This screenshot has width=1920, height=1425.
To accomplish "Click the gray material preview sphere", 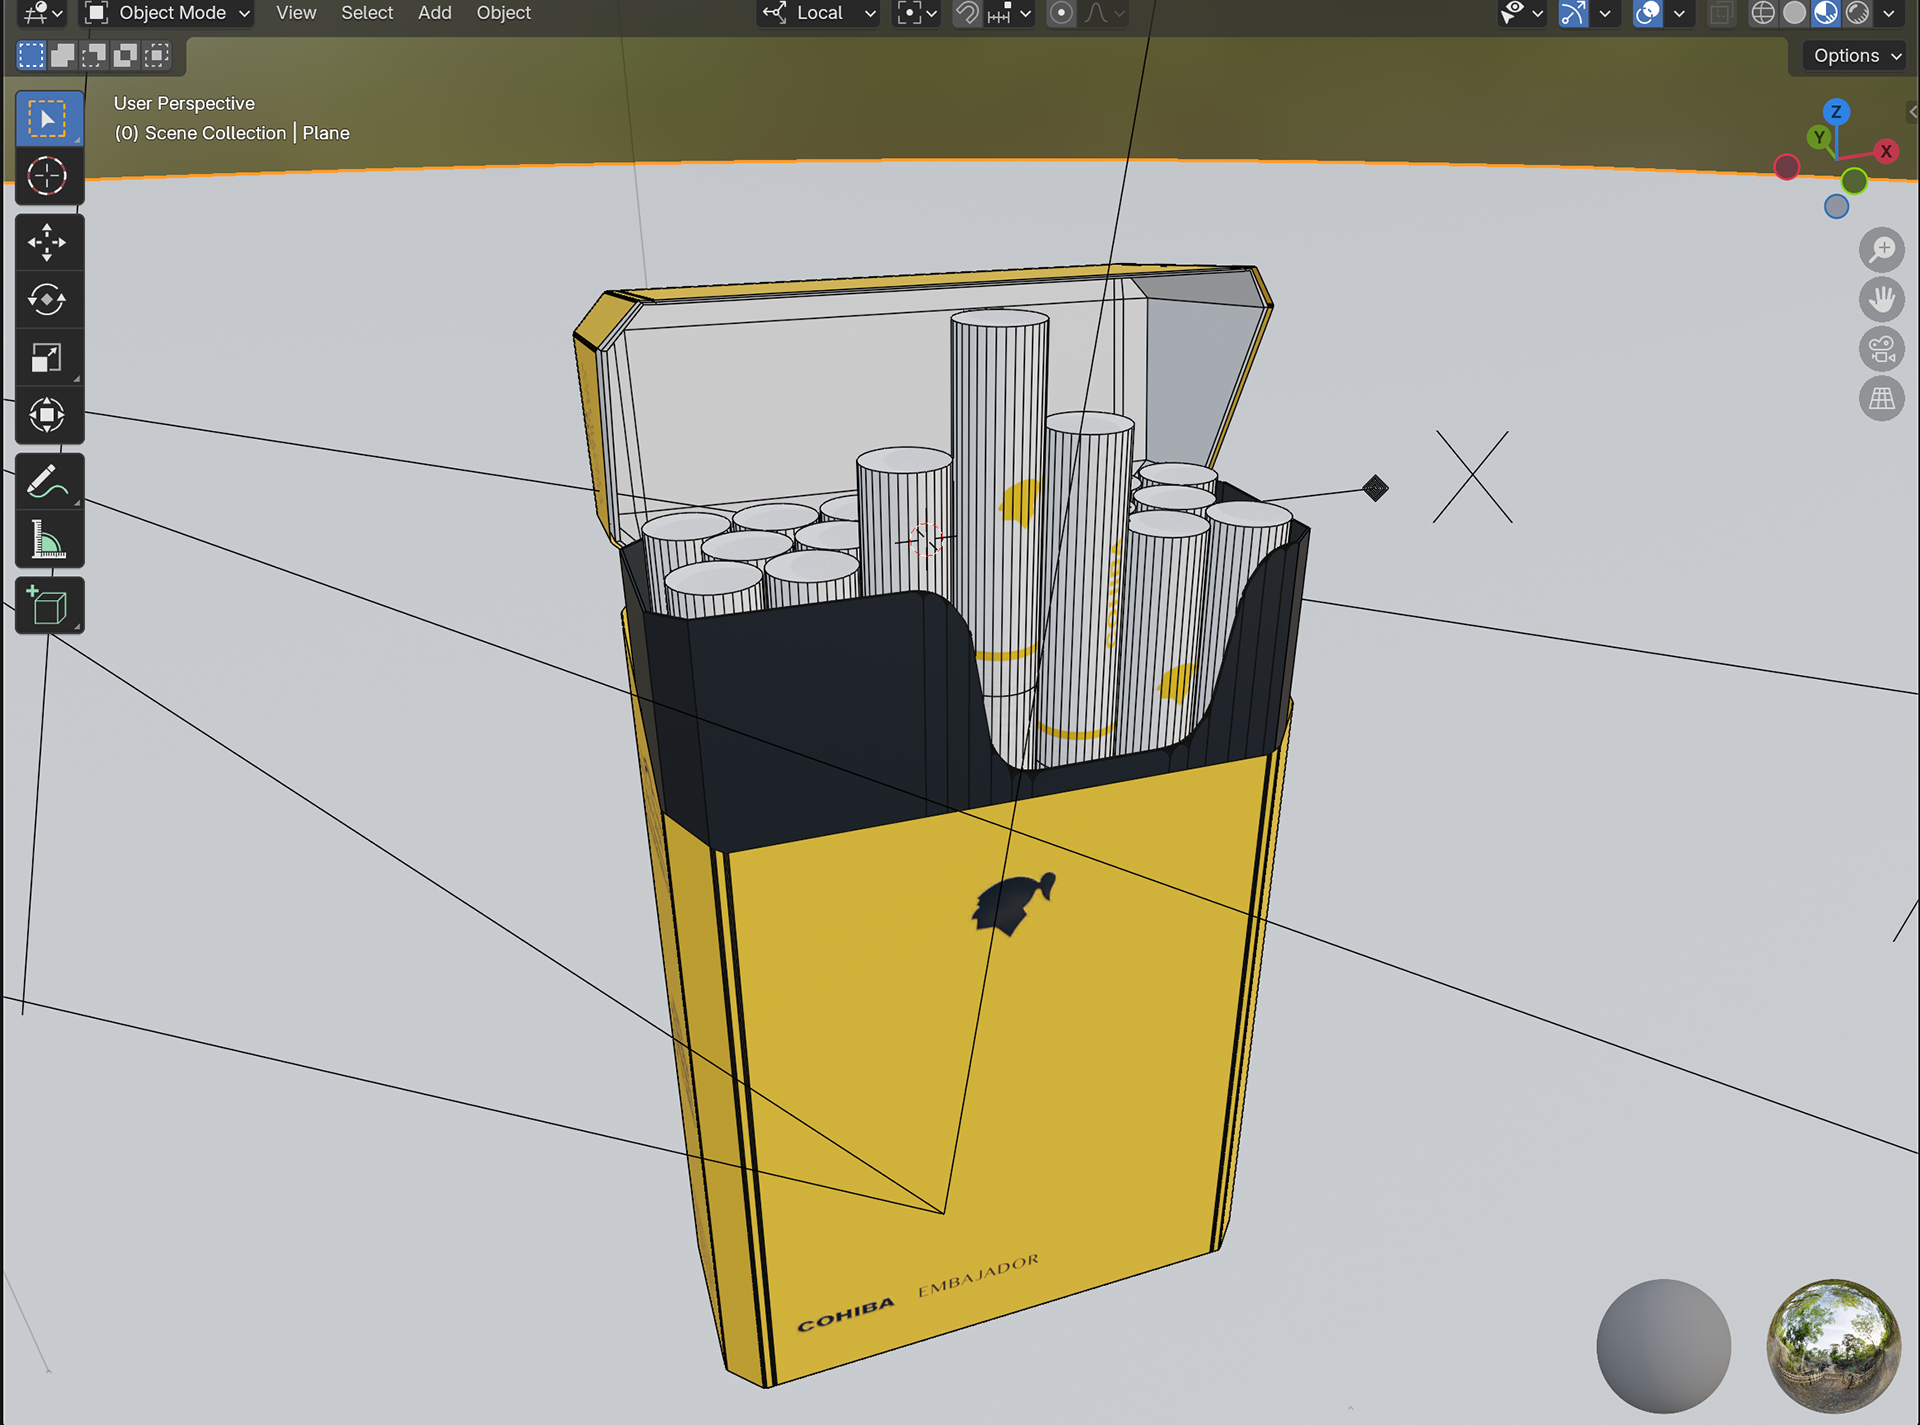I will point(1663,1346).
